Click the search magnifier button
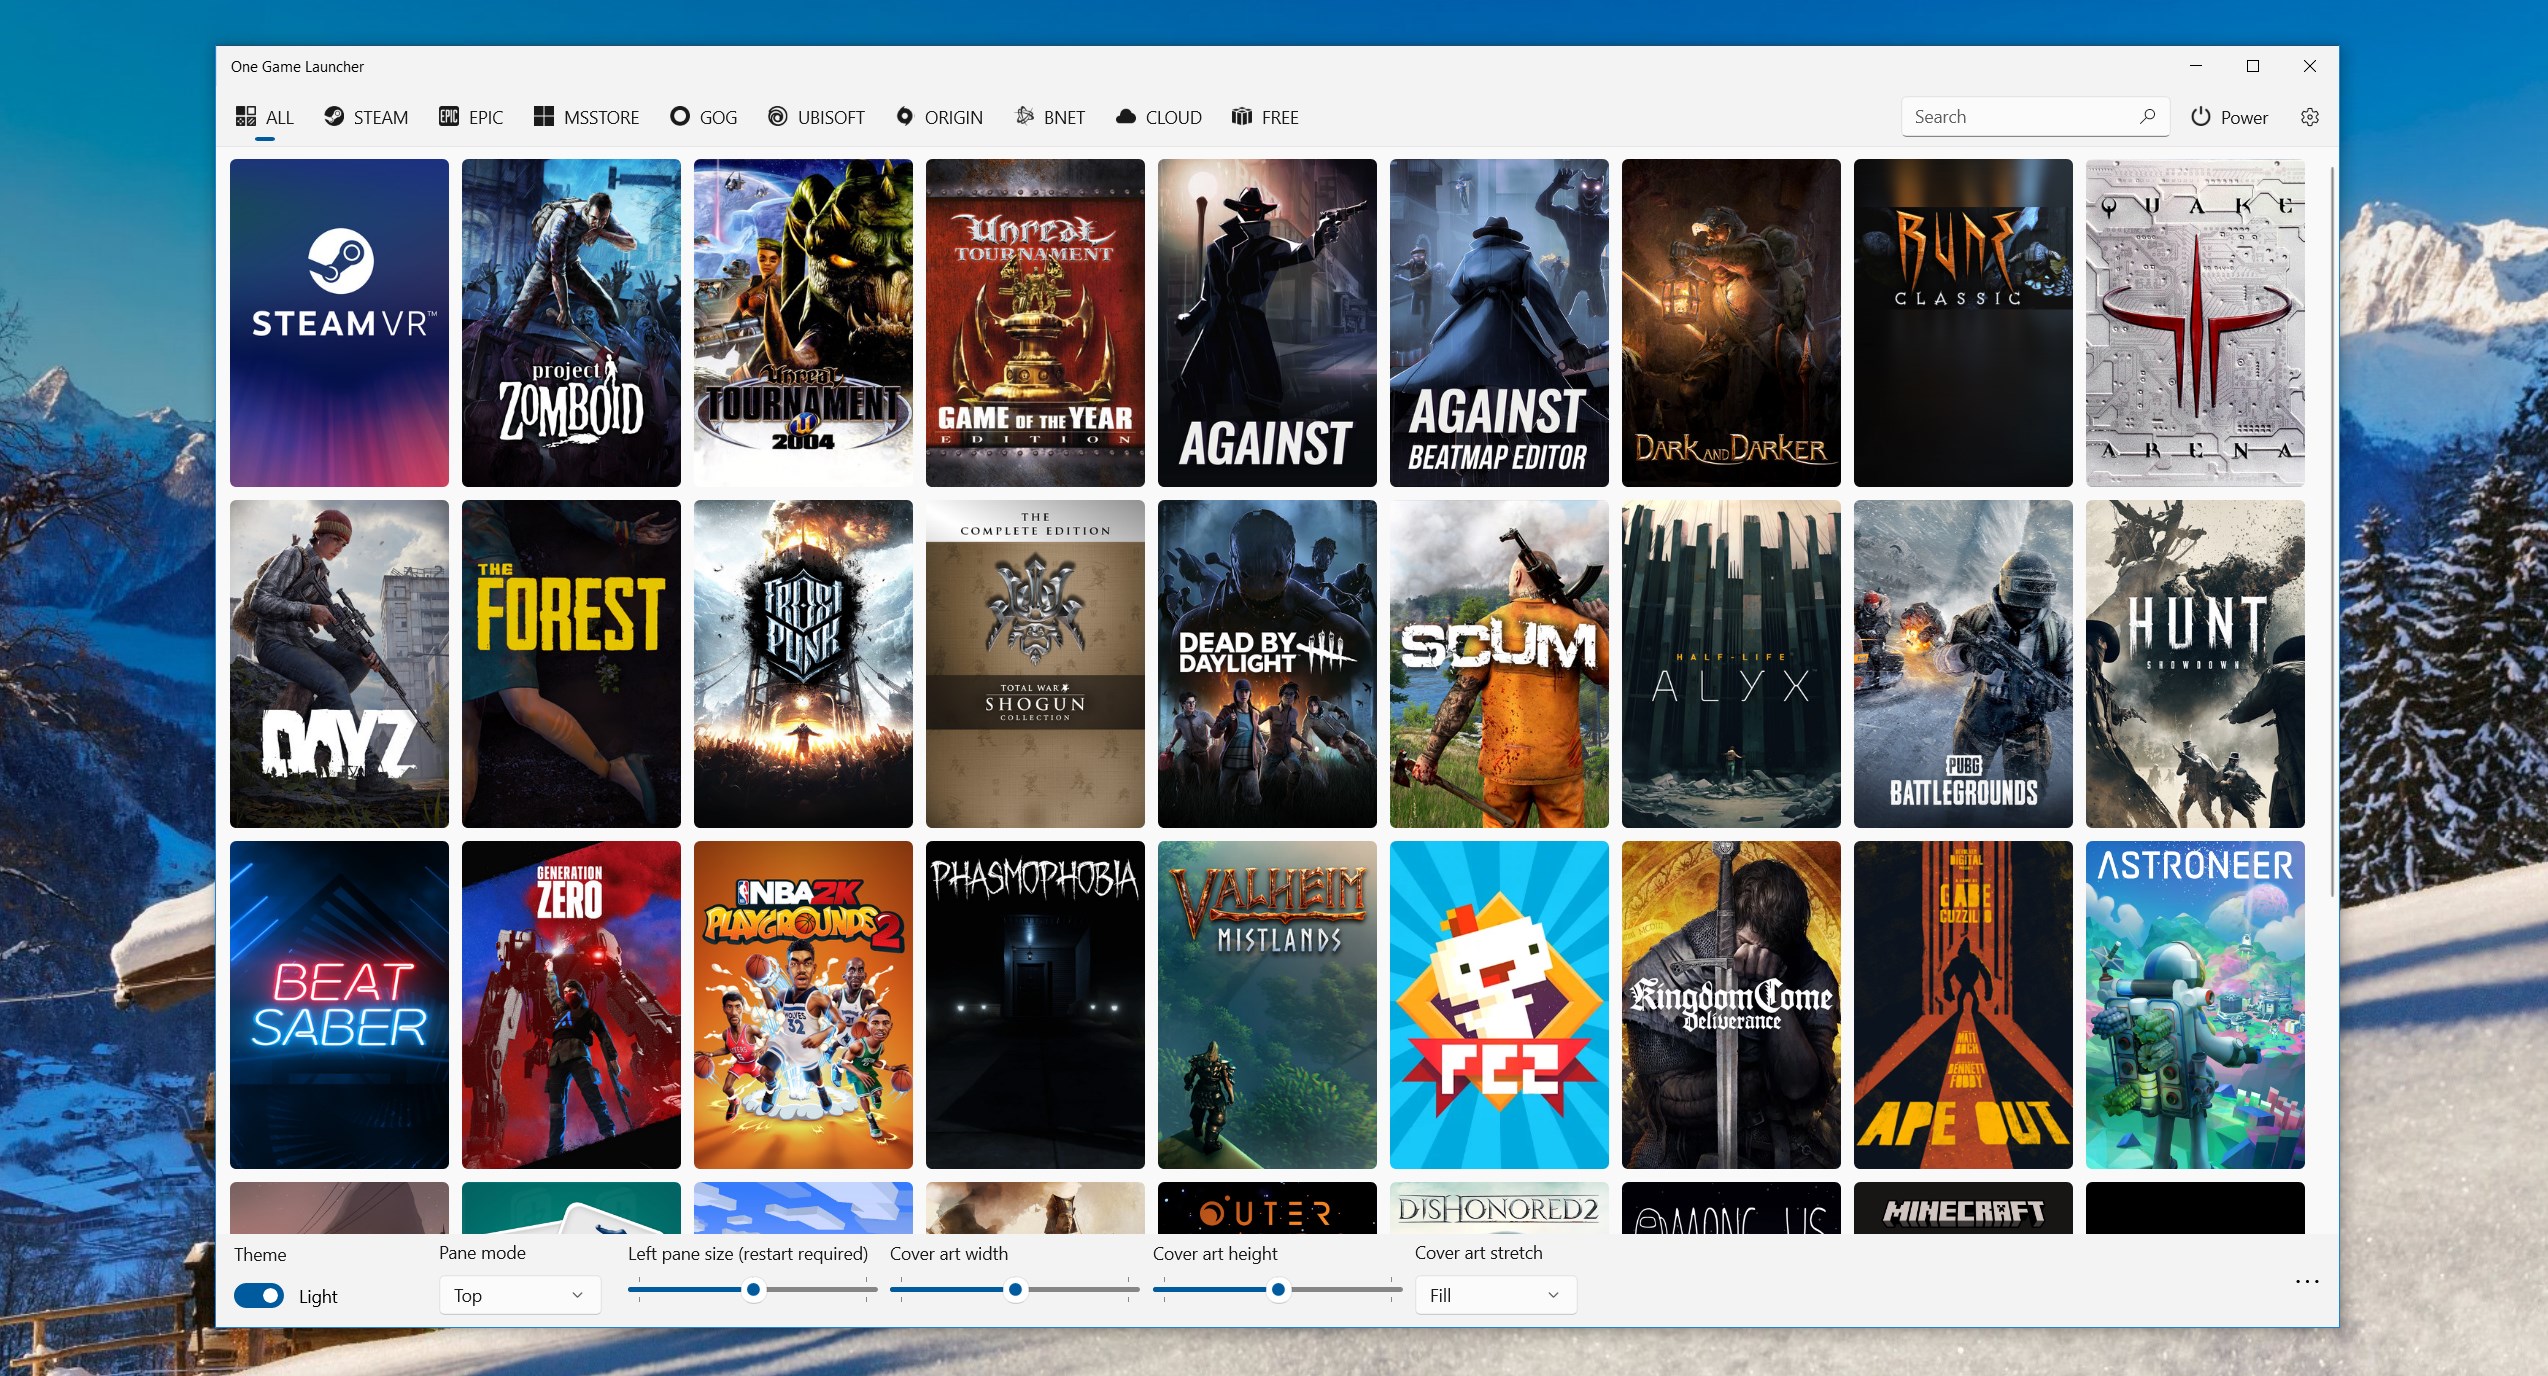The width and height of the screenshot is (2548, 1376). coord(2147,116)
